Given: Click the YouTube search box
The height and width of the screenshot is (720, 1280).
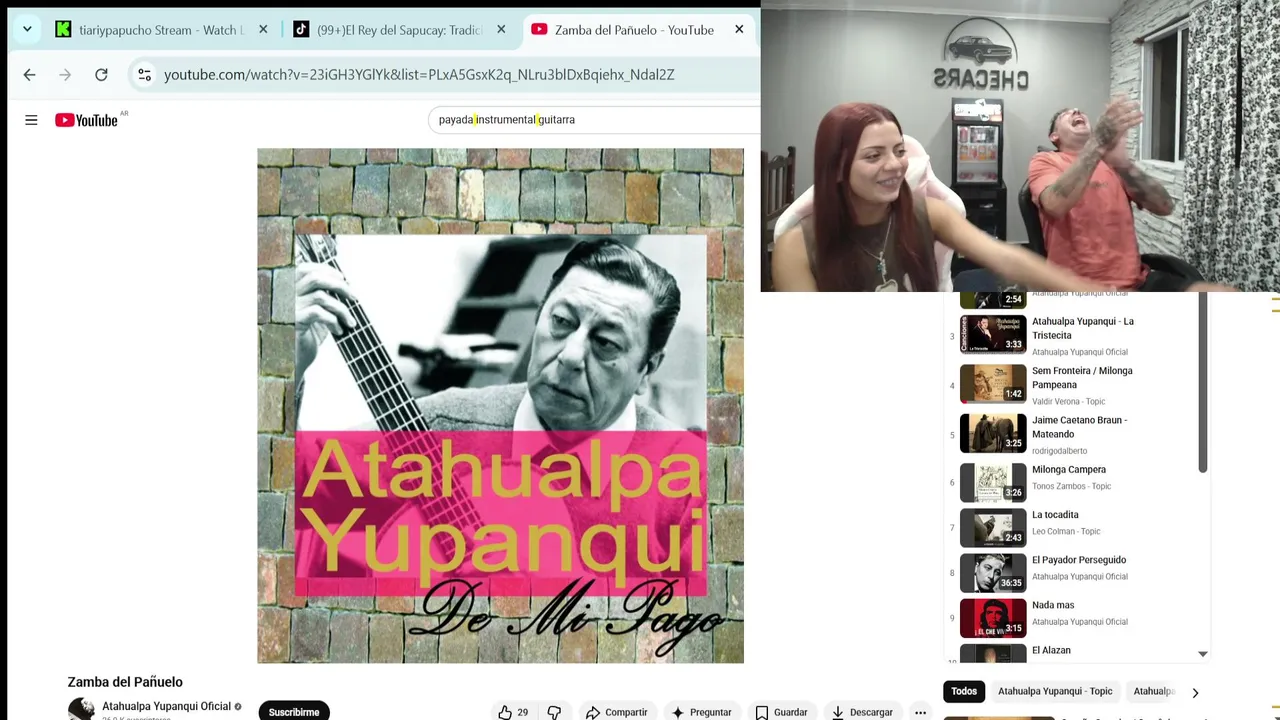Looking at the screenshot, I should (x=595, y=120).
